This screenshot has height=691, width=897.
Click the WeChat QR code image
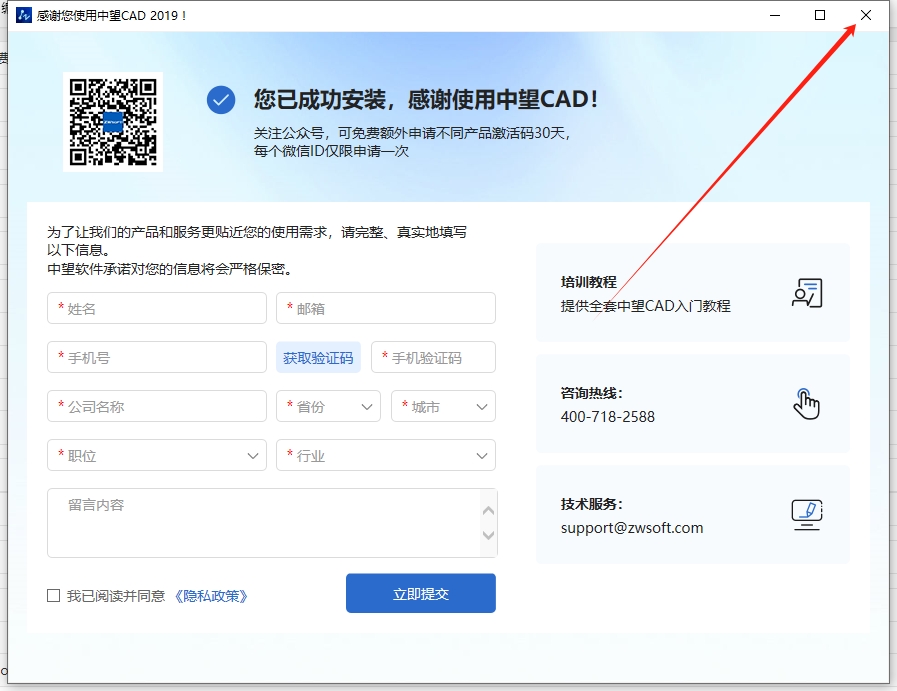[113, 122]
